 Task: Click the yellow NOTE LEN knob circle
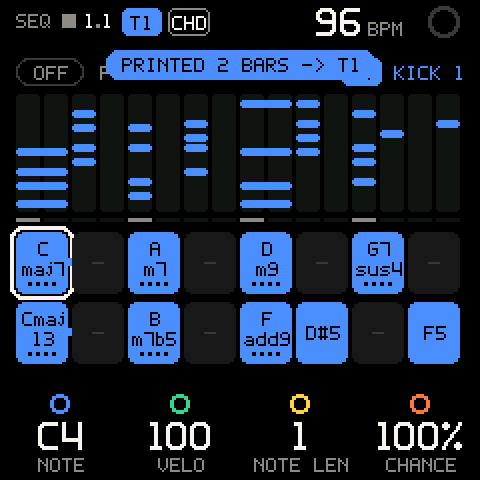click(300, 404)
